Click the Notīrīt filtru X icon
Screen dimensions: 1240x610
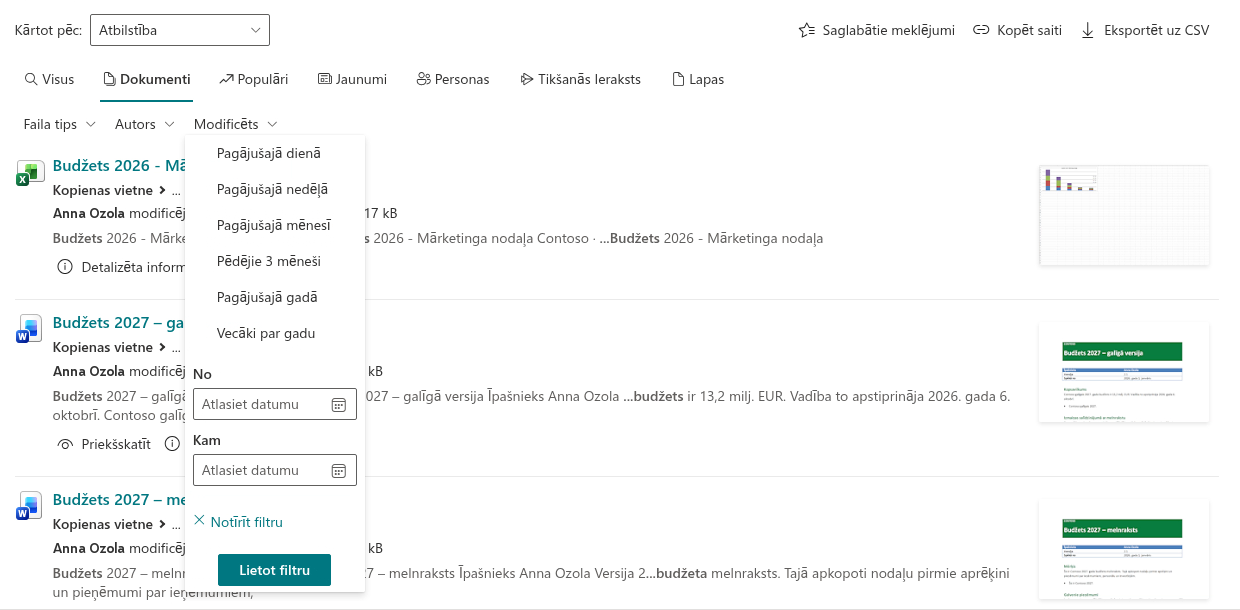199,521
